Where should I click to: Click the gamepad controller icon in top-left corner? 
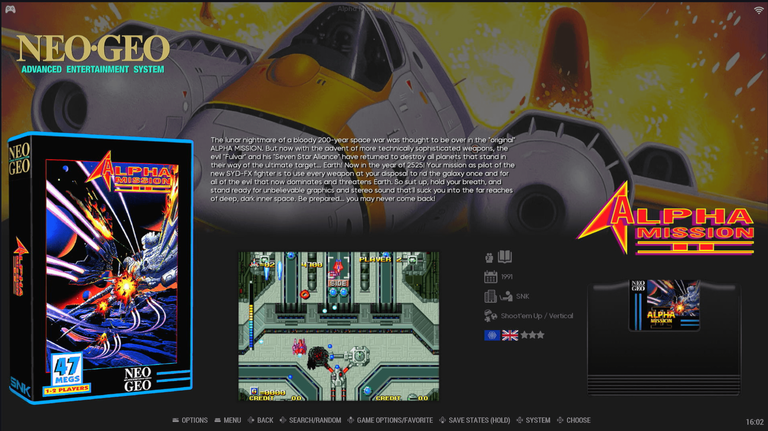tap(9, 9)
